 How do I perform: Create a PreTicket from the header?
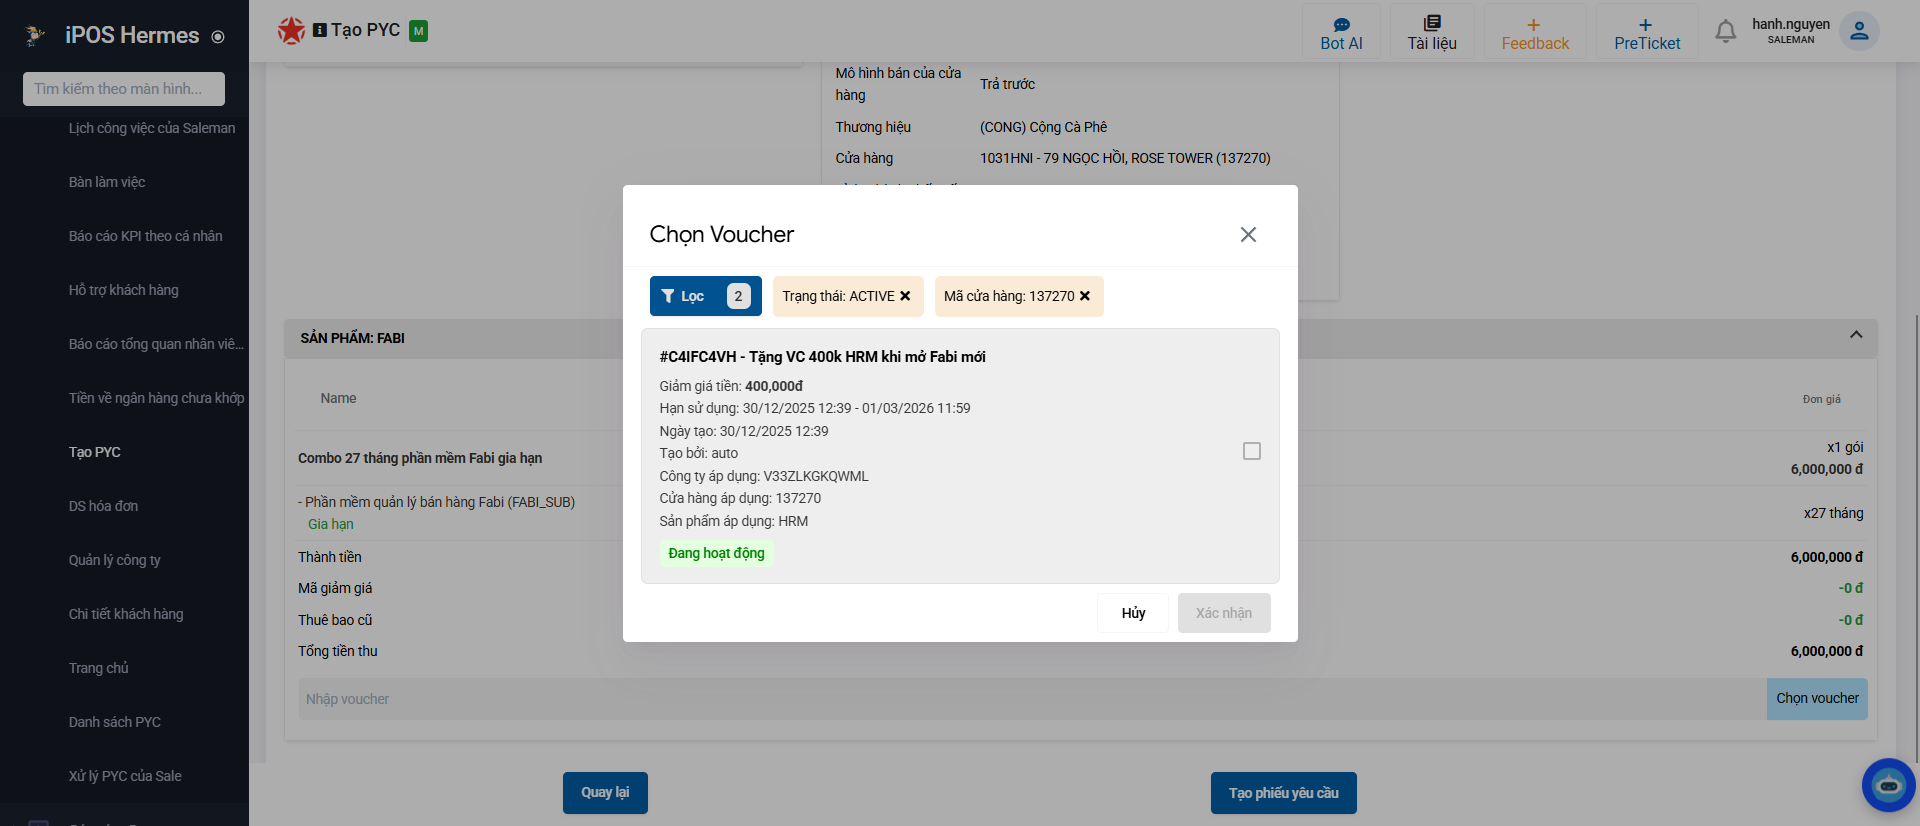point(1647,33)
